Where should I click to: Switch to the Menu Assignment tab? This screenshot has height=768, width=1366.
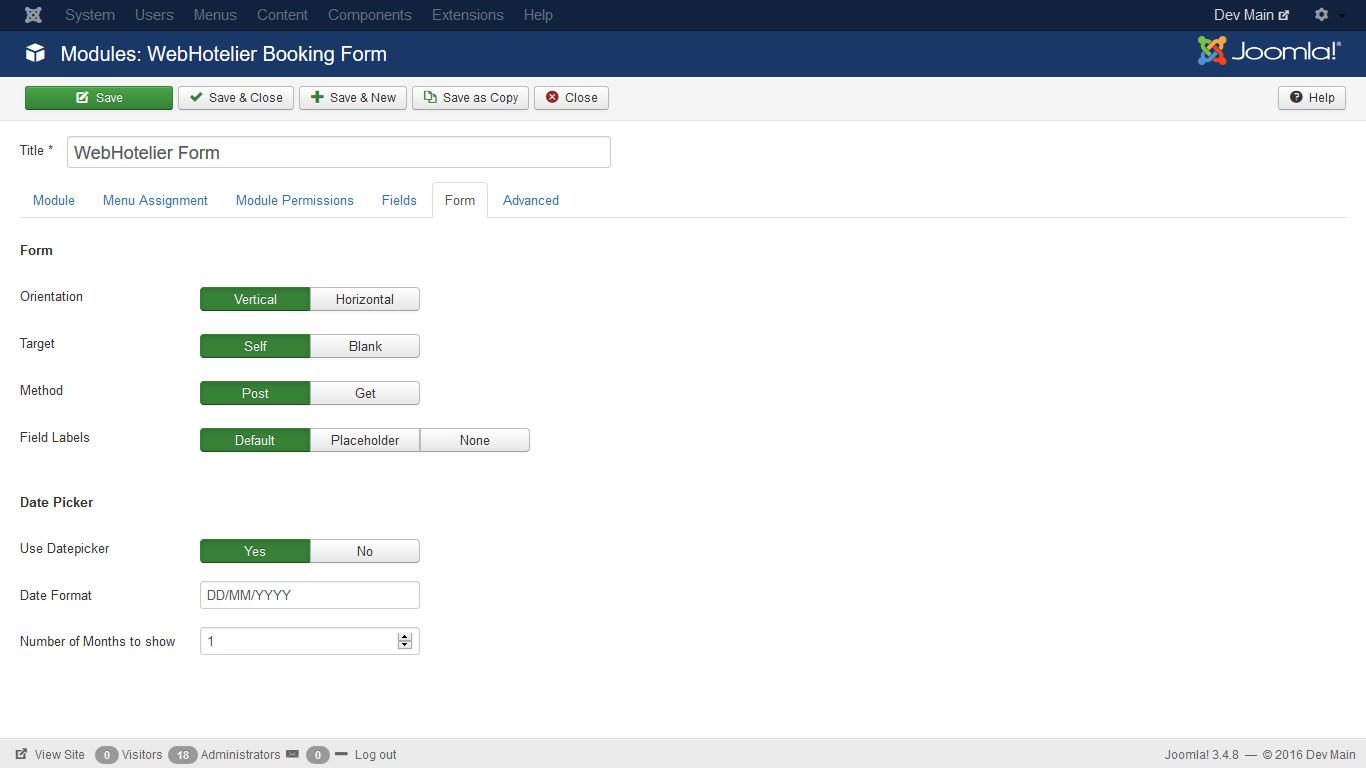click(x=155, y=200)
